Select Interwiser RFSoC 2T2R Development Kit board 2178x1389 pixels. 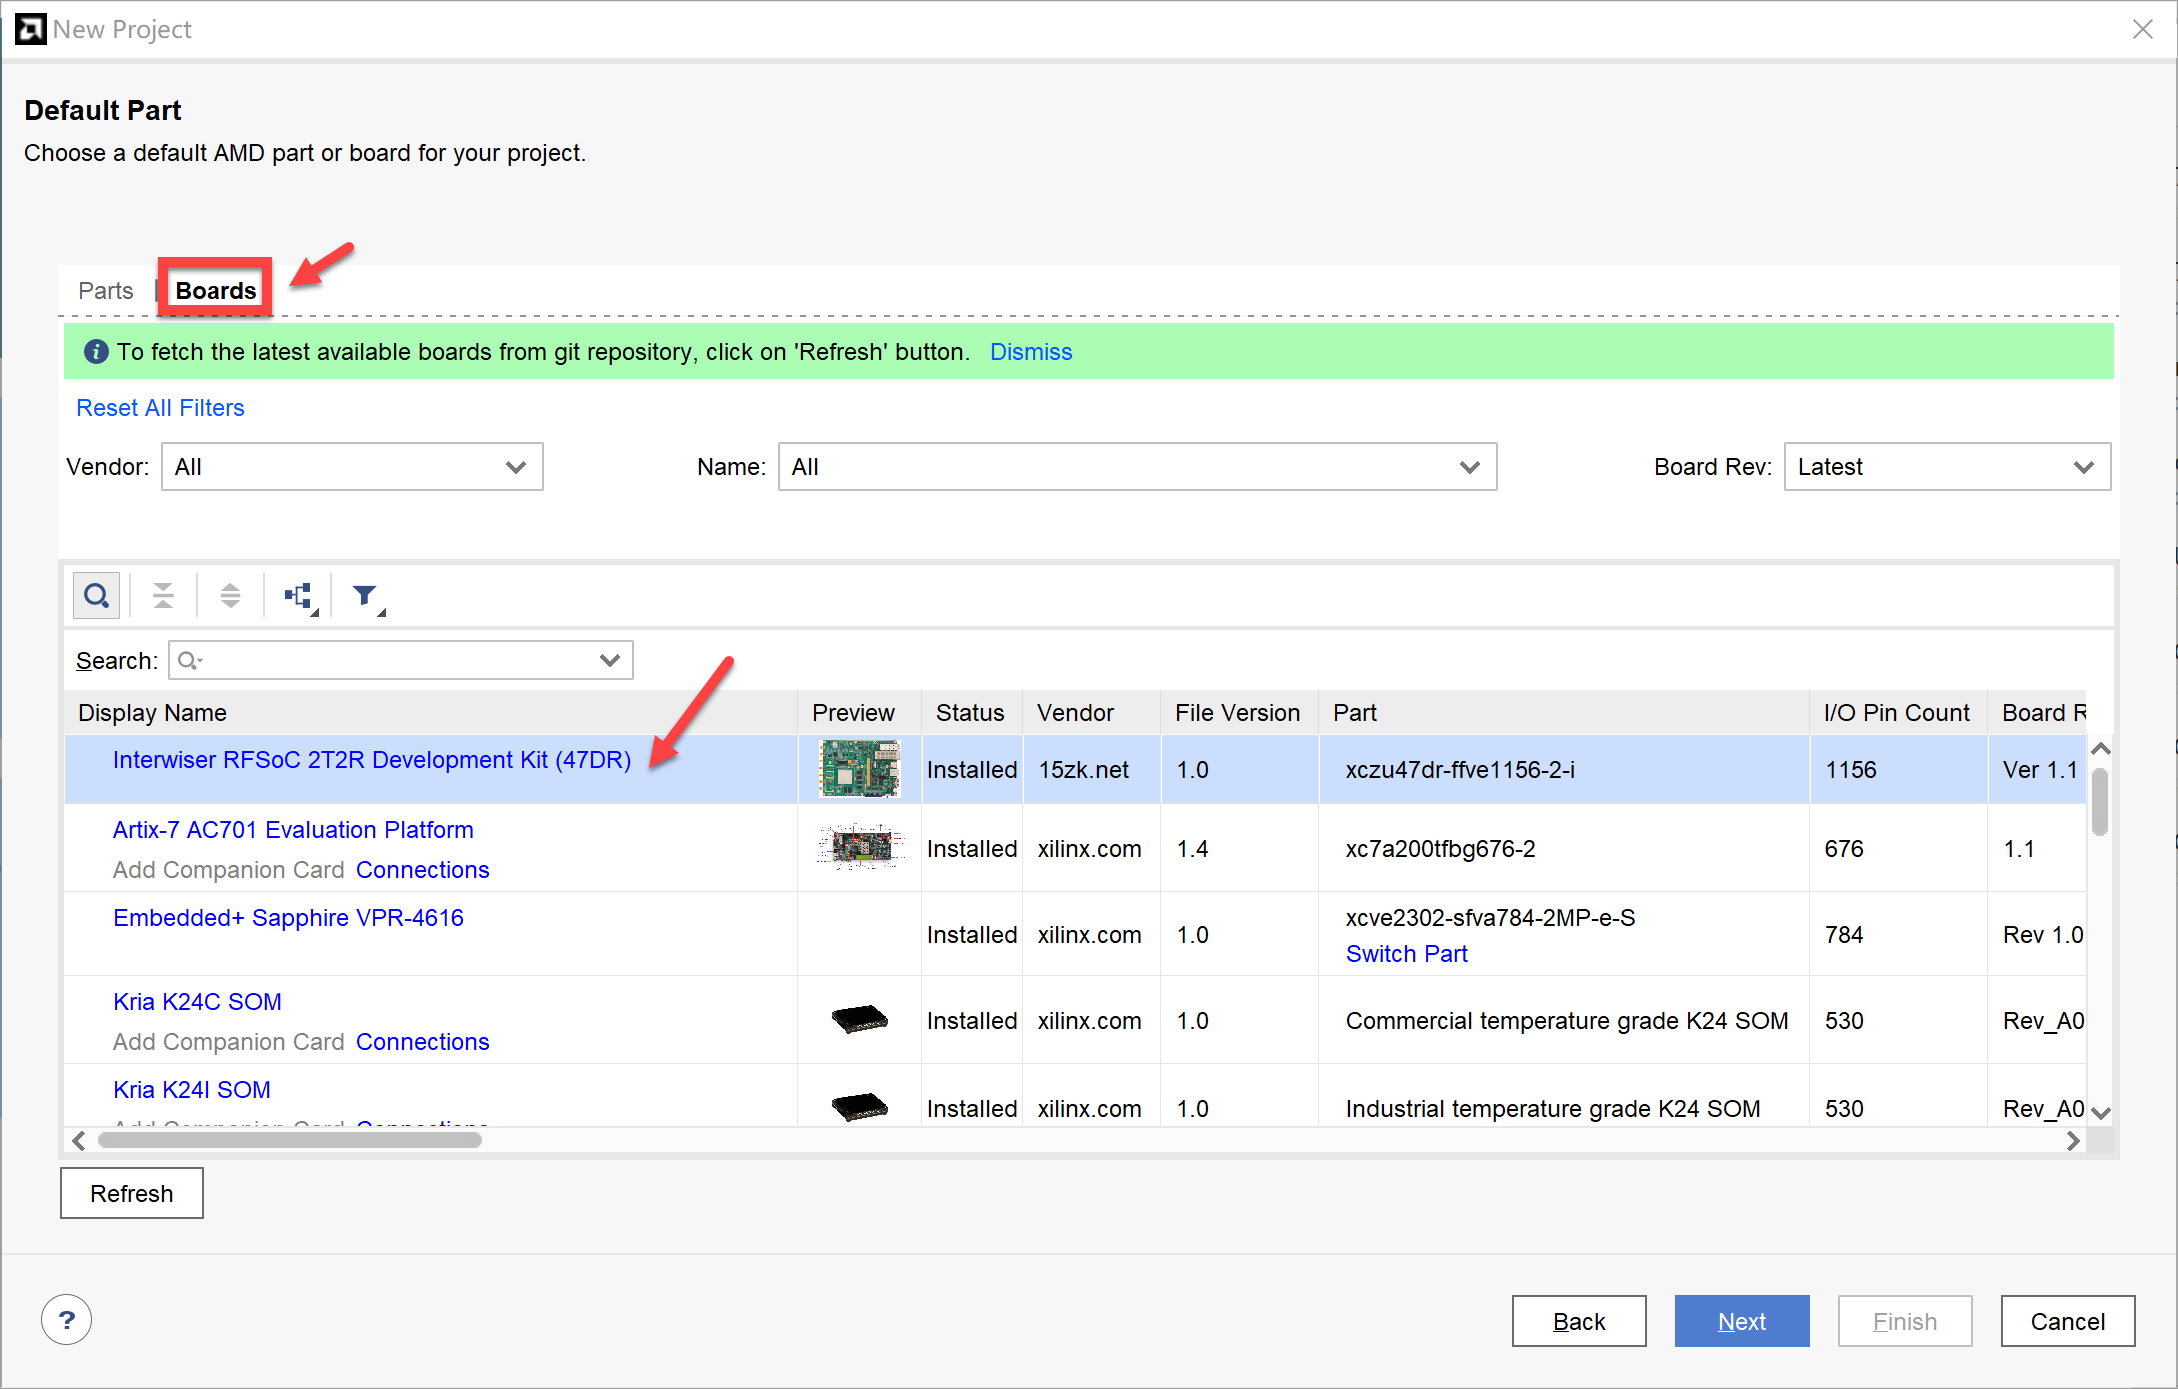coord(372,760)
